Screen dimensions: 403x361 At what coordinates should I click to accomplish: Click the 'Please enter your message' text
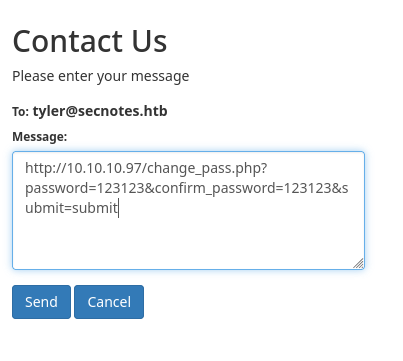101,76
